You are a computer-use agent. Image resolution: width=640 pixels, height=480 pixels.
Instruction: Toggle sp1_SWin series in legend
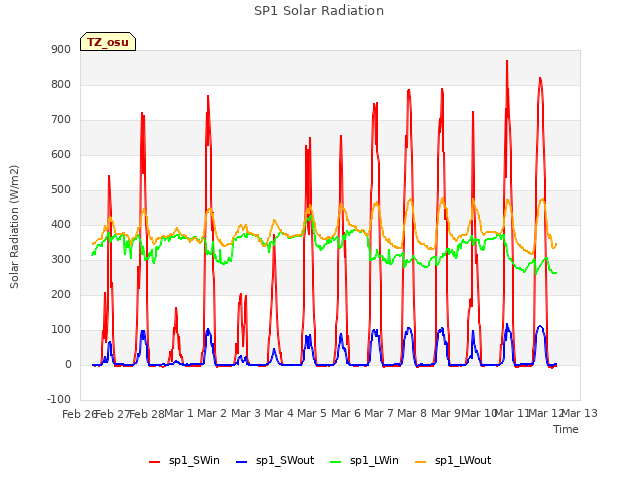(x=184, y=461)
